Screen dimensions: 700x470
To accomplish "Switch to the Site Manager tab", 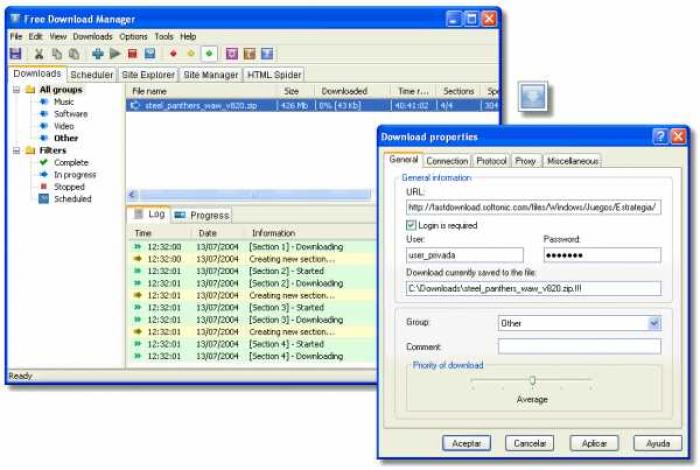I will coord(211,75).
